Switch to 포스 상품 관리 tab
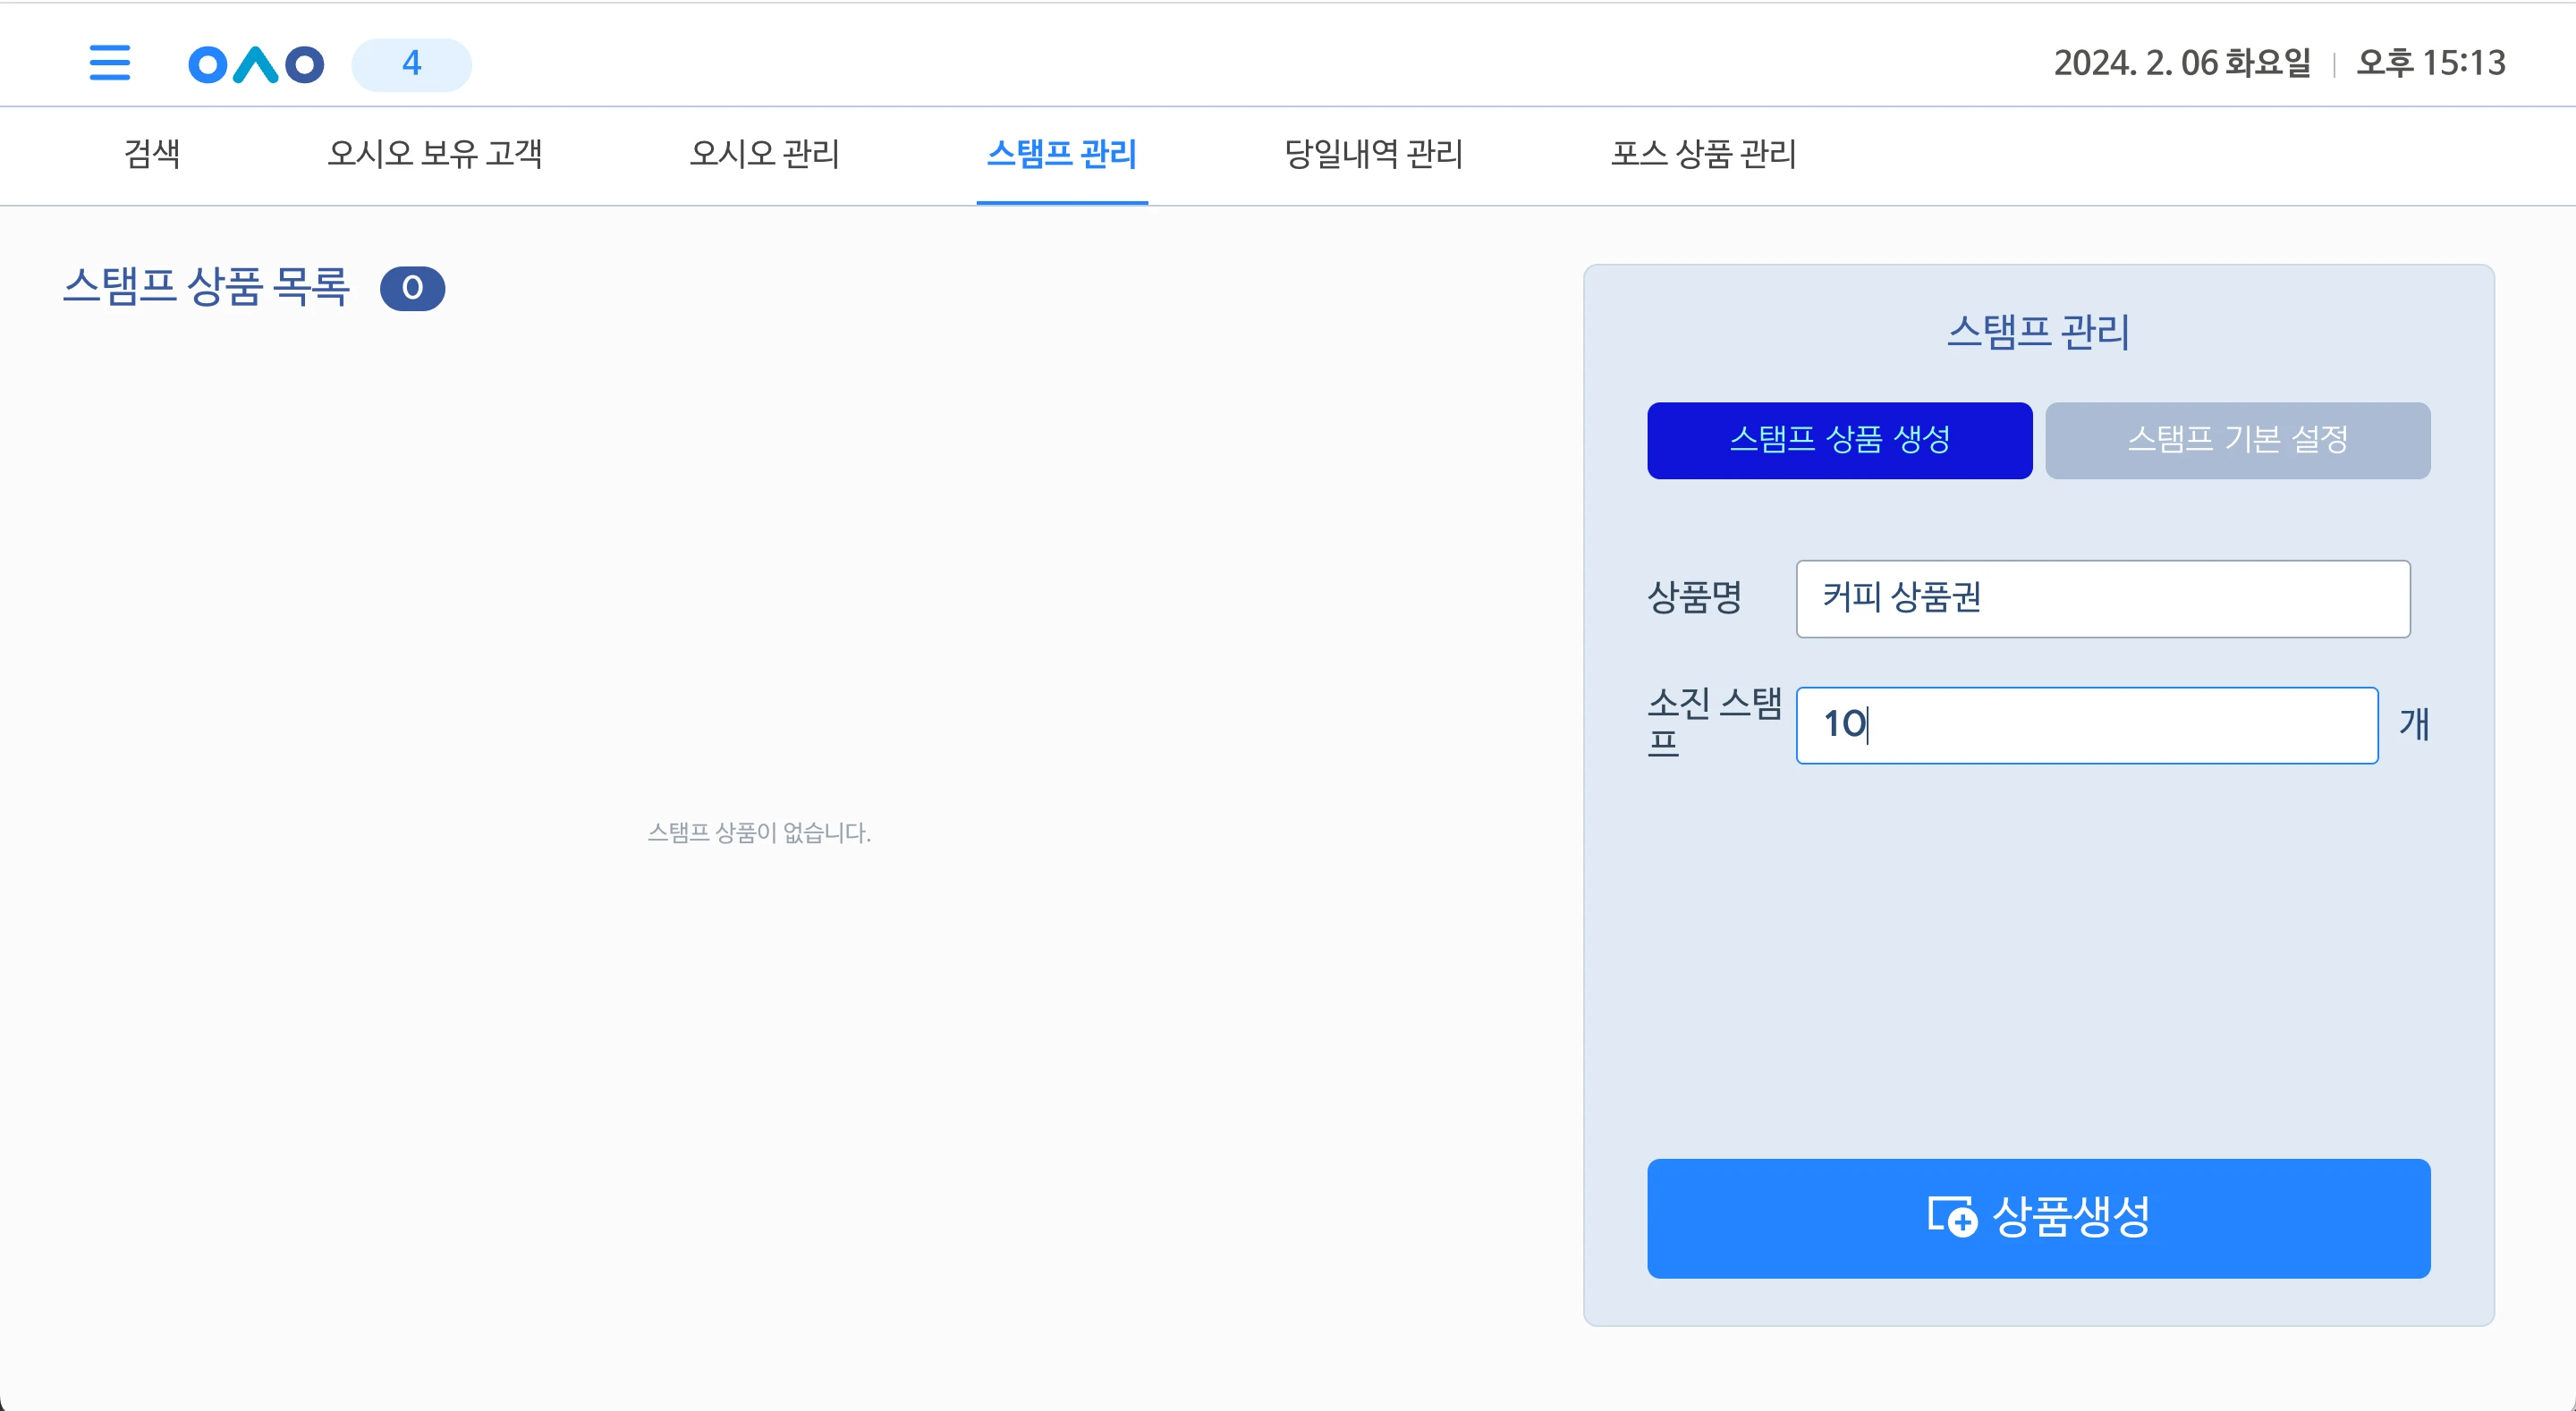Screen dimensions: 2576x1411 tap(1703, 154)
